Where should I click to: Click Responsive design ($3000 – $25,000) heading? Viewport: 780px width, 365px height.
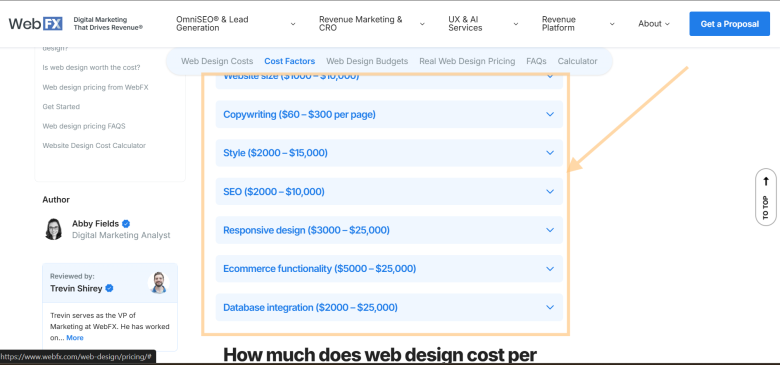click(306, 230)
